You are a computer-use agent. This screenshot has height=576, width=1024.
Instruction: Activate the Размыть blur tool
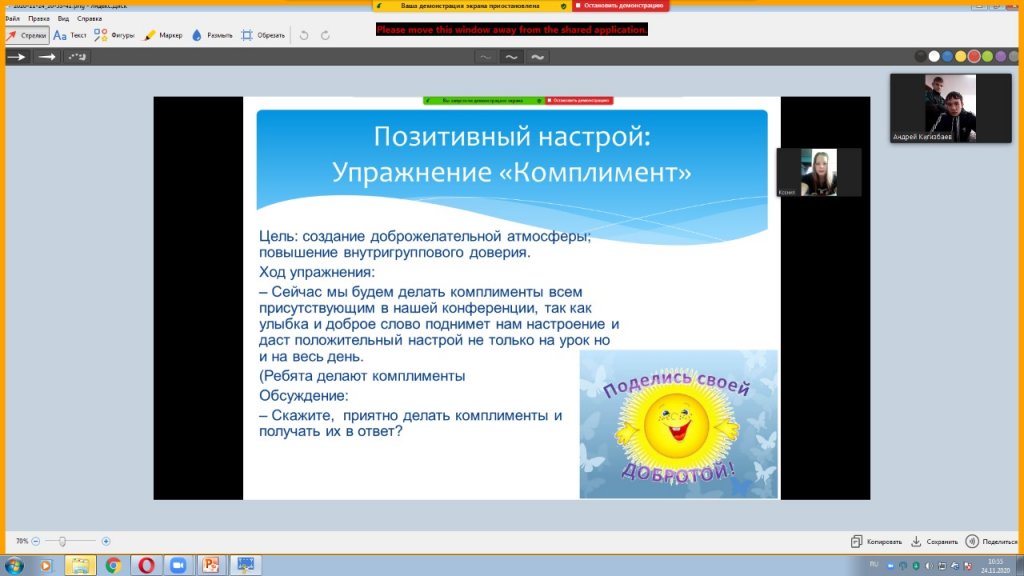point(212,35)
